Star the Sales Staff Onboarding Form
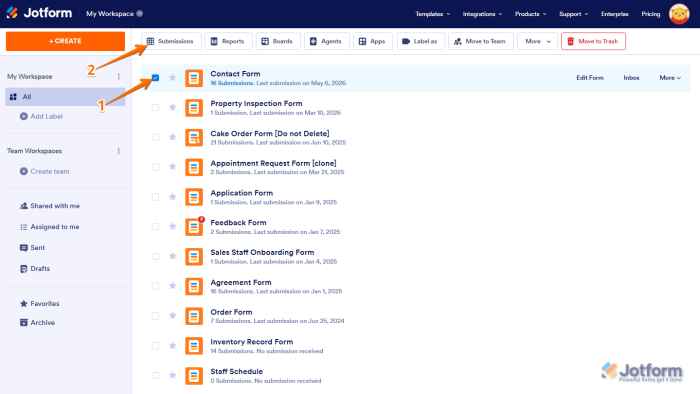 (173, 256)
